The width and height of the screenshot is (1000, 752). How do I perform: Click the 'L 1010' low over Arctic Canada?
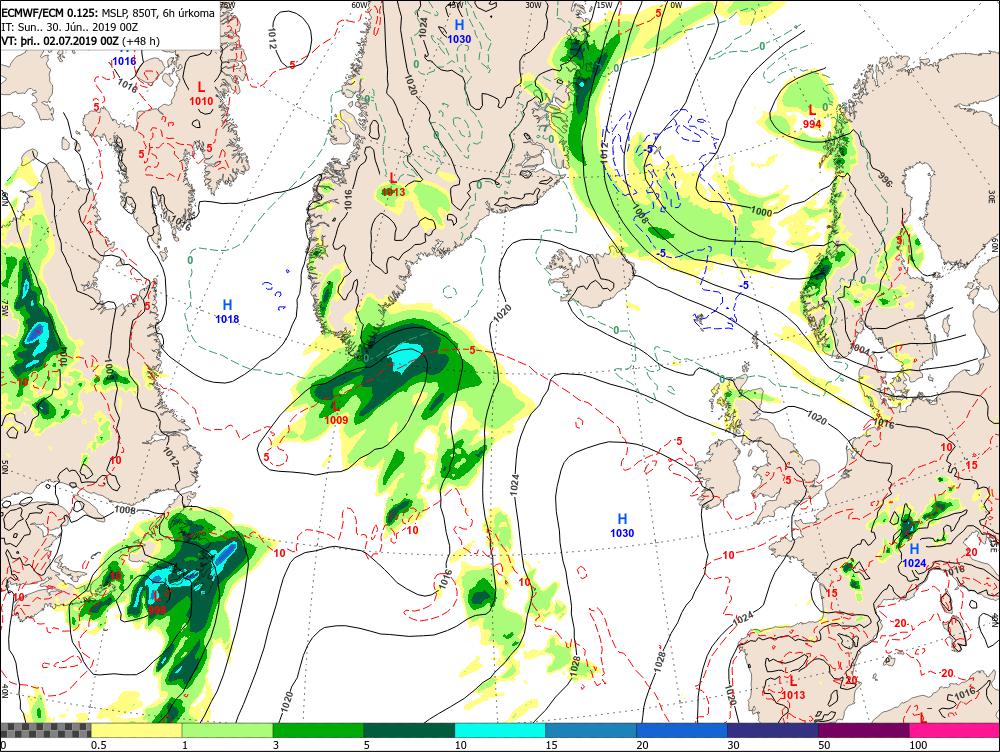[202, 94]
